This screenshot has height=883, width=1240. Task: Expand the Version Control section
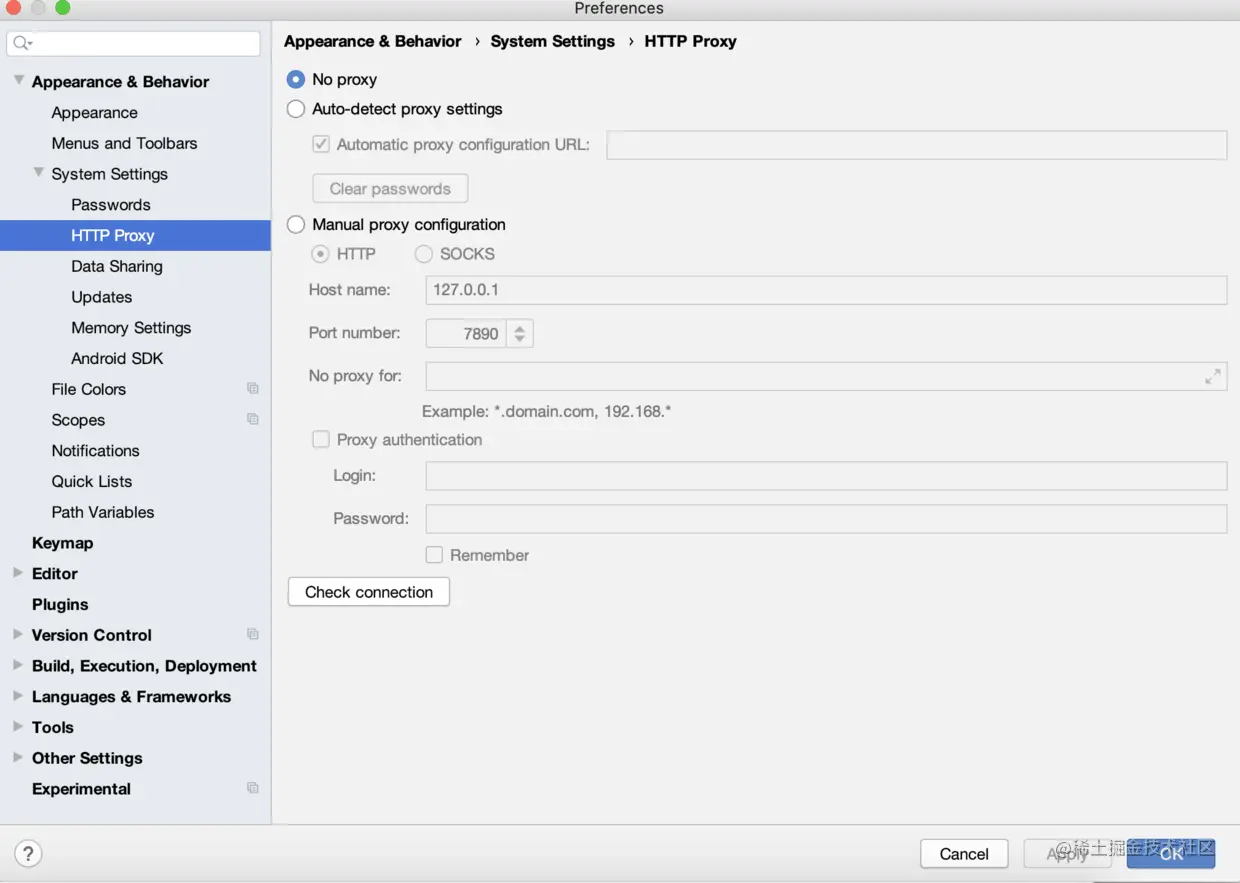[18, 635]
